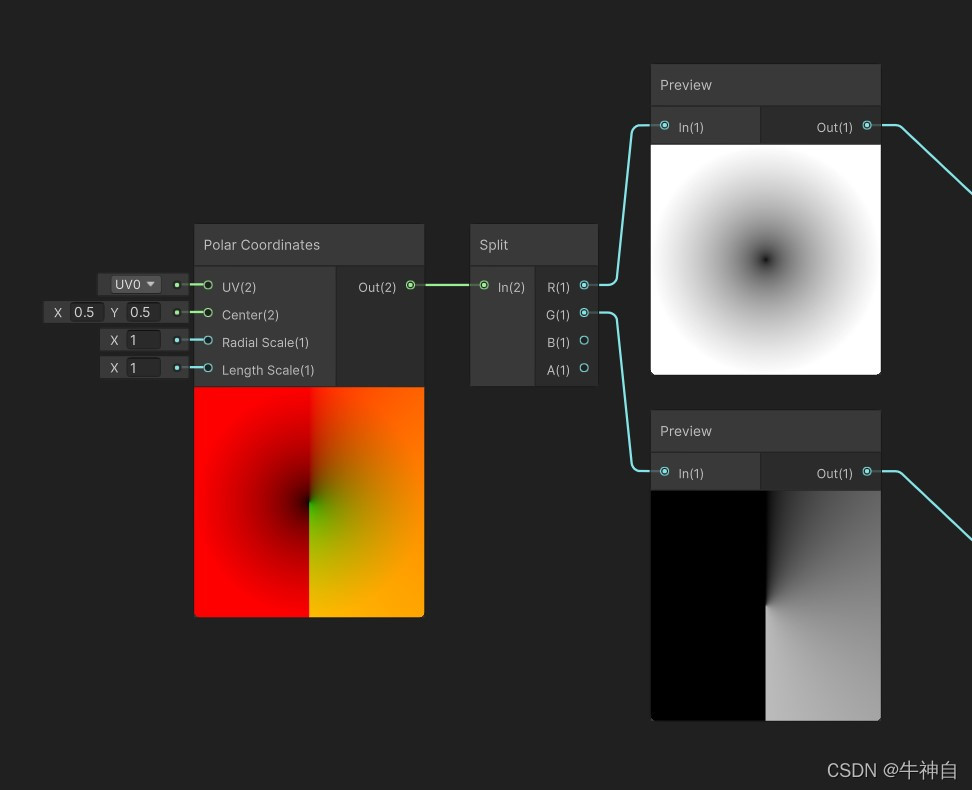Select the green edge between Out(2) and In(2)

pyautogui.click(x=448, y=285)
